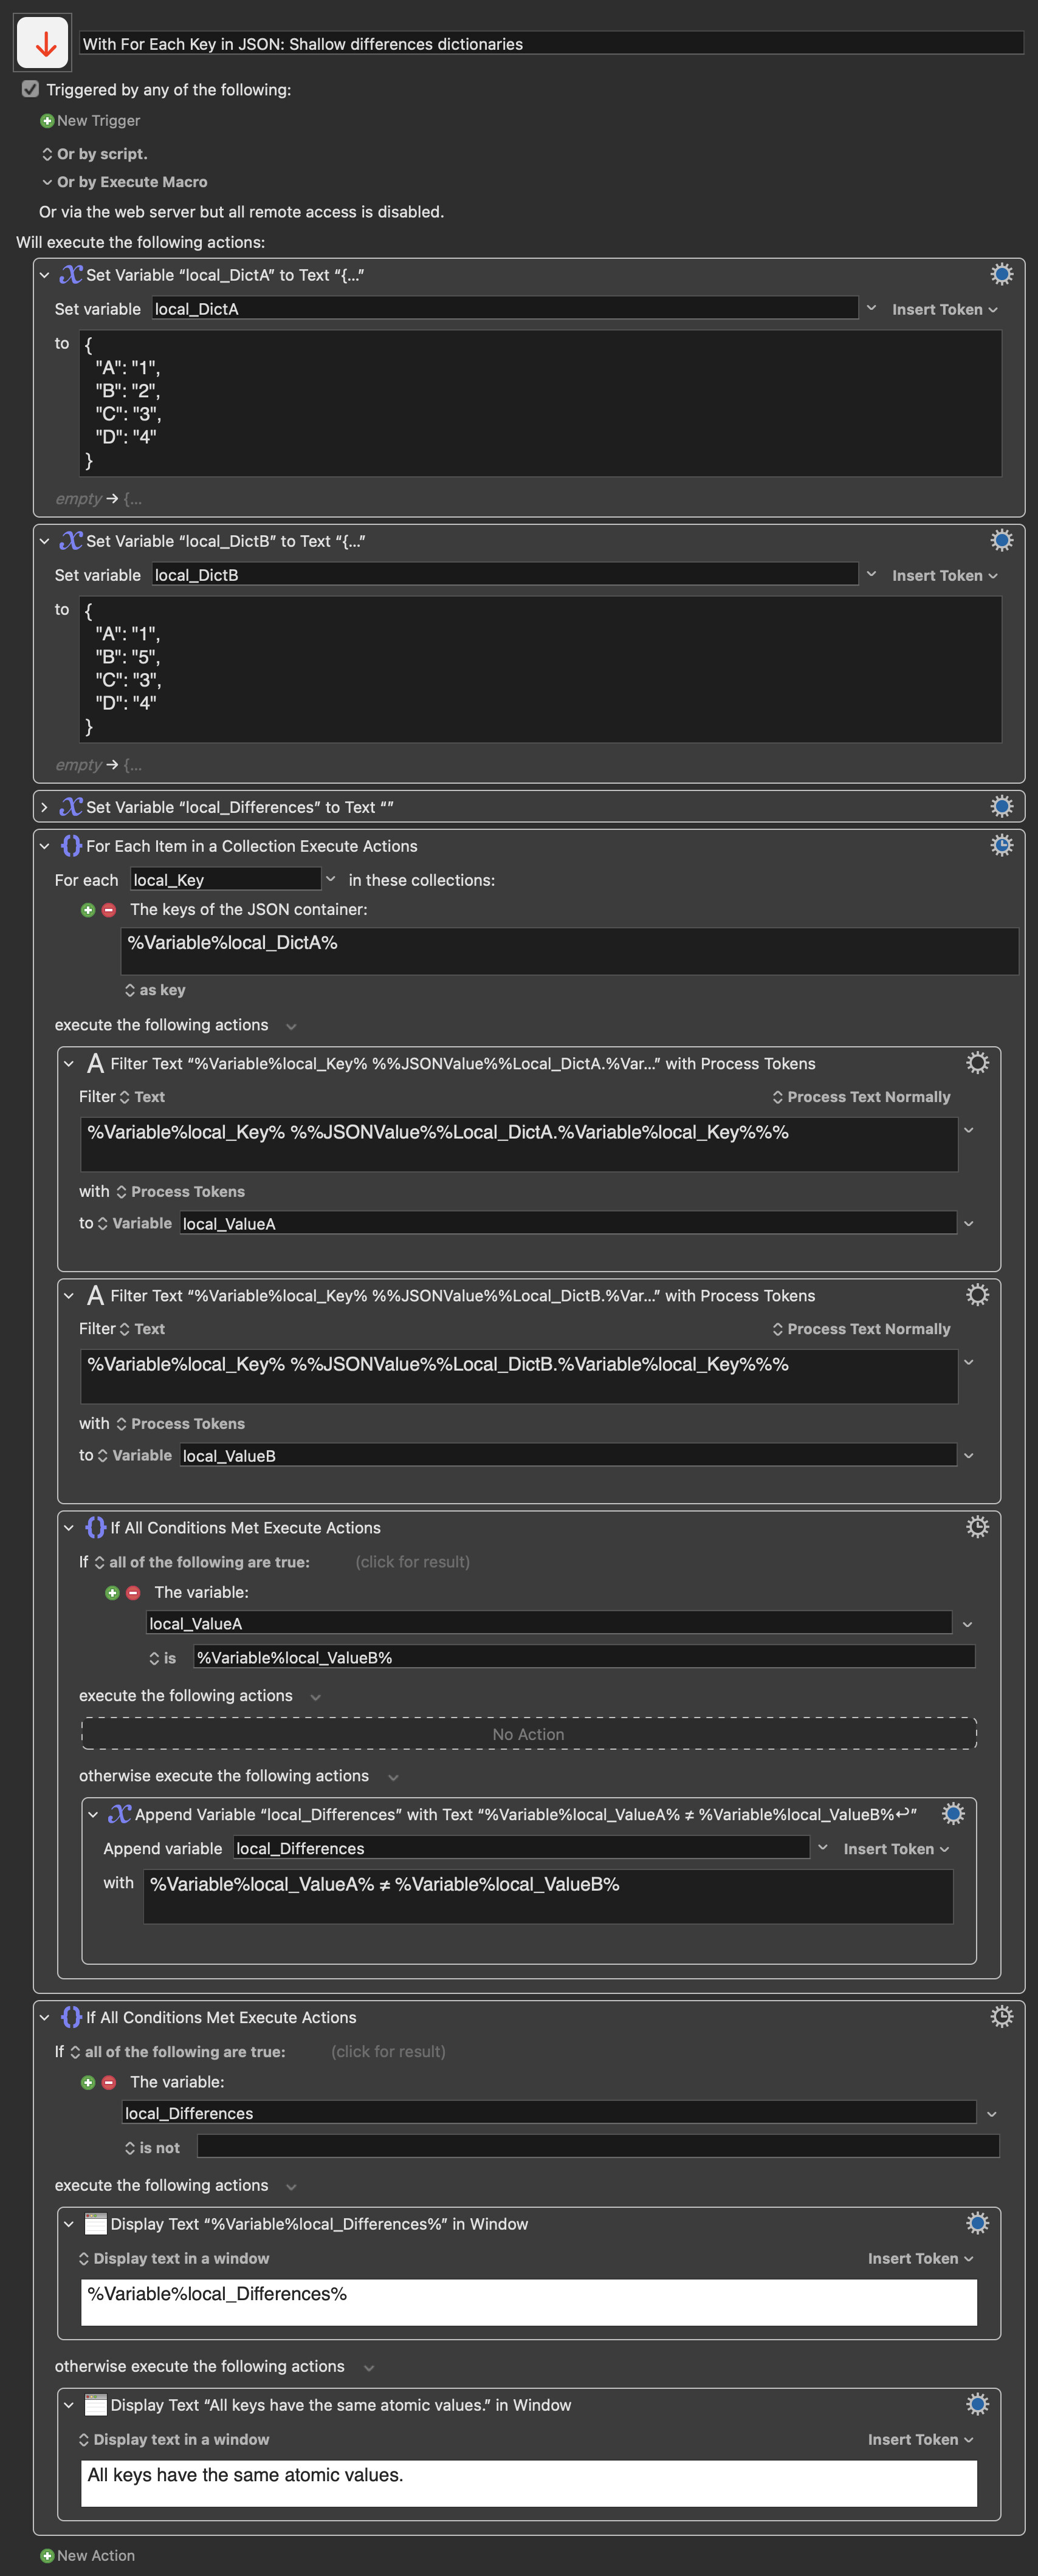Change 'Process Tokens' filter in DictA action

[180, 1192]
